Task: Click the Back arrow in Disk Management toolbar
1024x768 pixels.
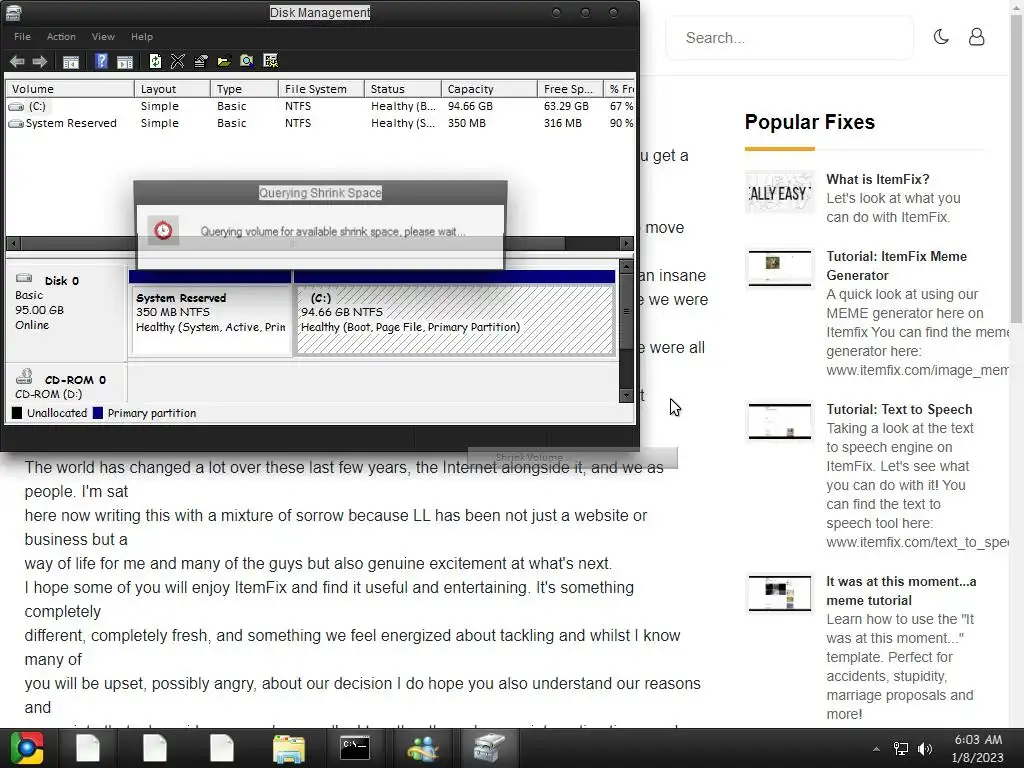Action: click(17, 61)
